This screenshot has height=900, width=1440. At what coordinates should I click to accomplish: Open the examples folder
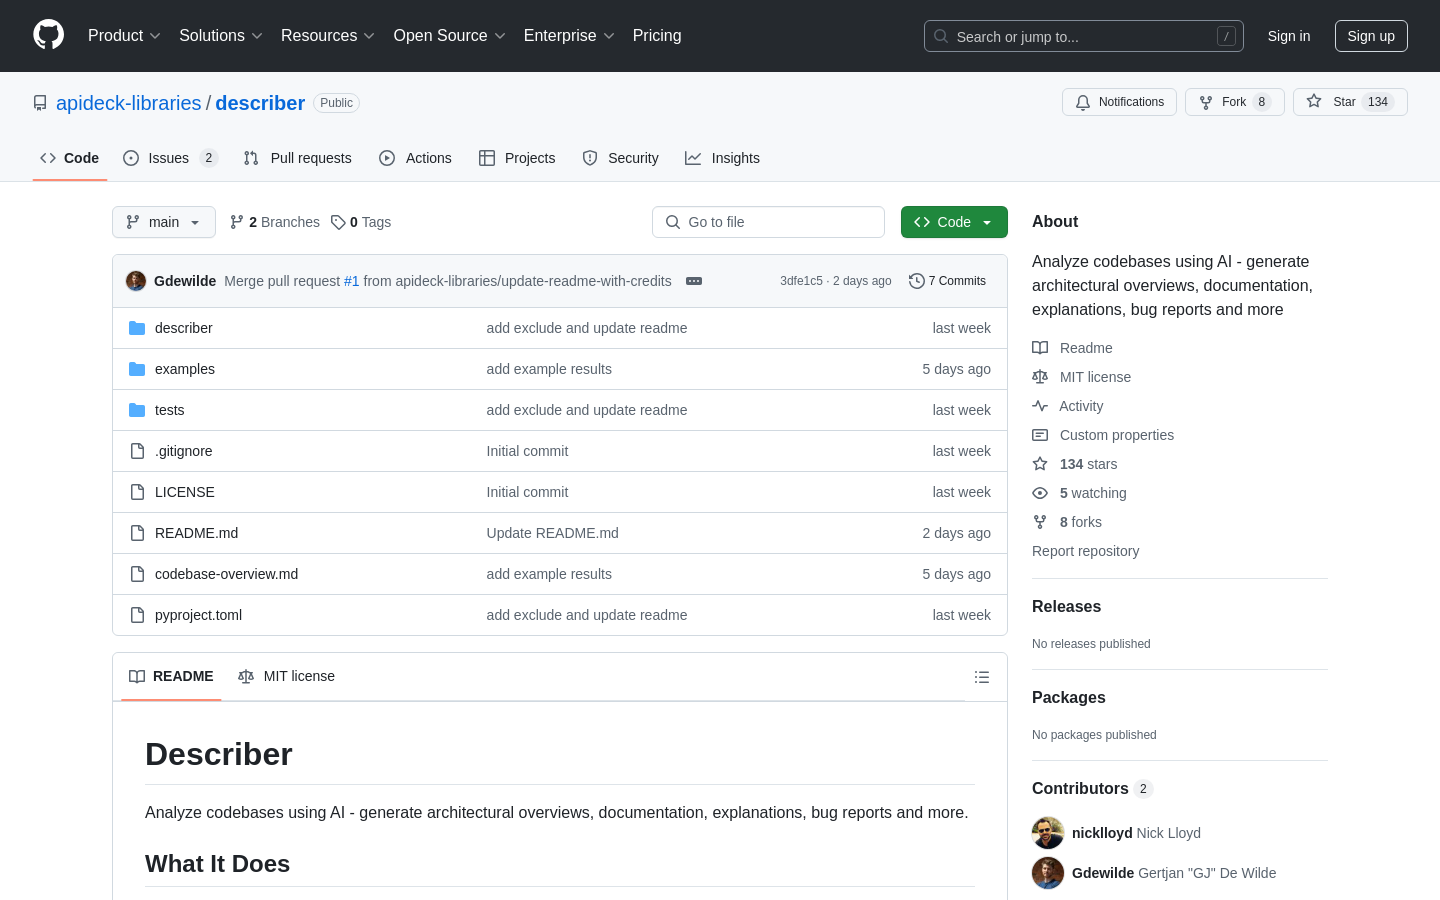pyautogui.click(x=185, y=369)
